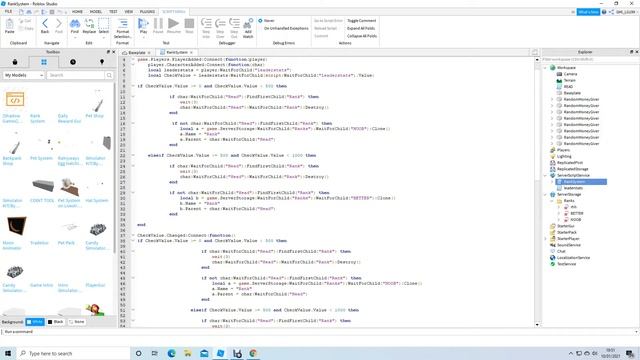This screenshot has width=640, height=360.
Task: Switch to the TEST ribbon tab
Action: click(x=113, y=11)
